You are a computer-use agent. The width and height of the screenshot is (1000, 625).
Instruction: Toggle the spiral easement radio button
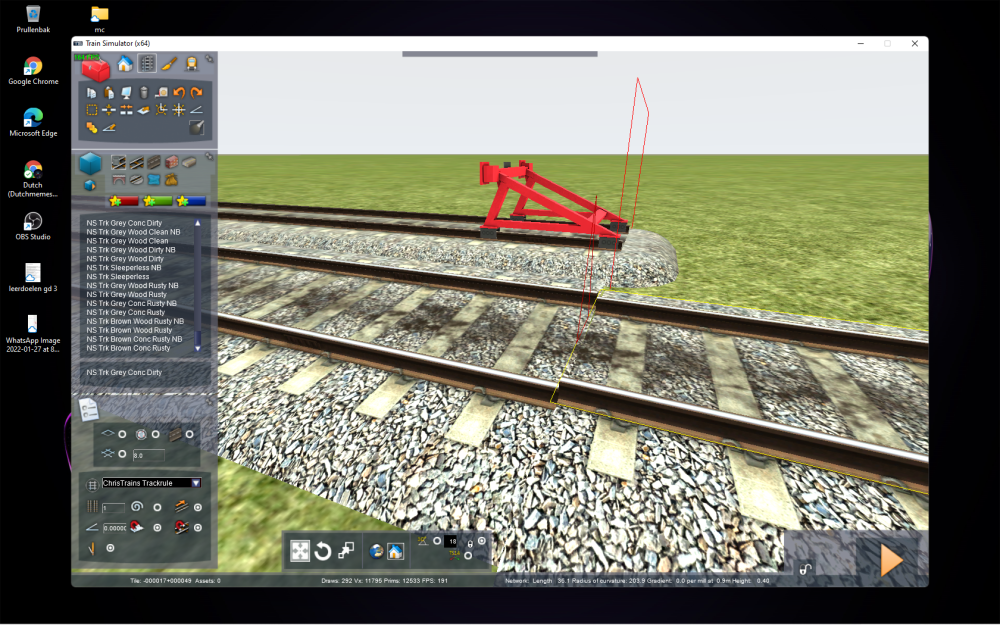click(x=157, y=507)
